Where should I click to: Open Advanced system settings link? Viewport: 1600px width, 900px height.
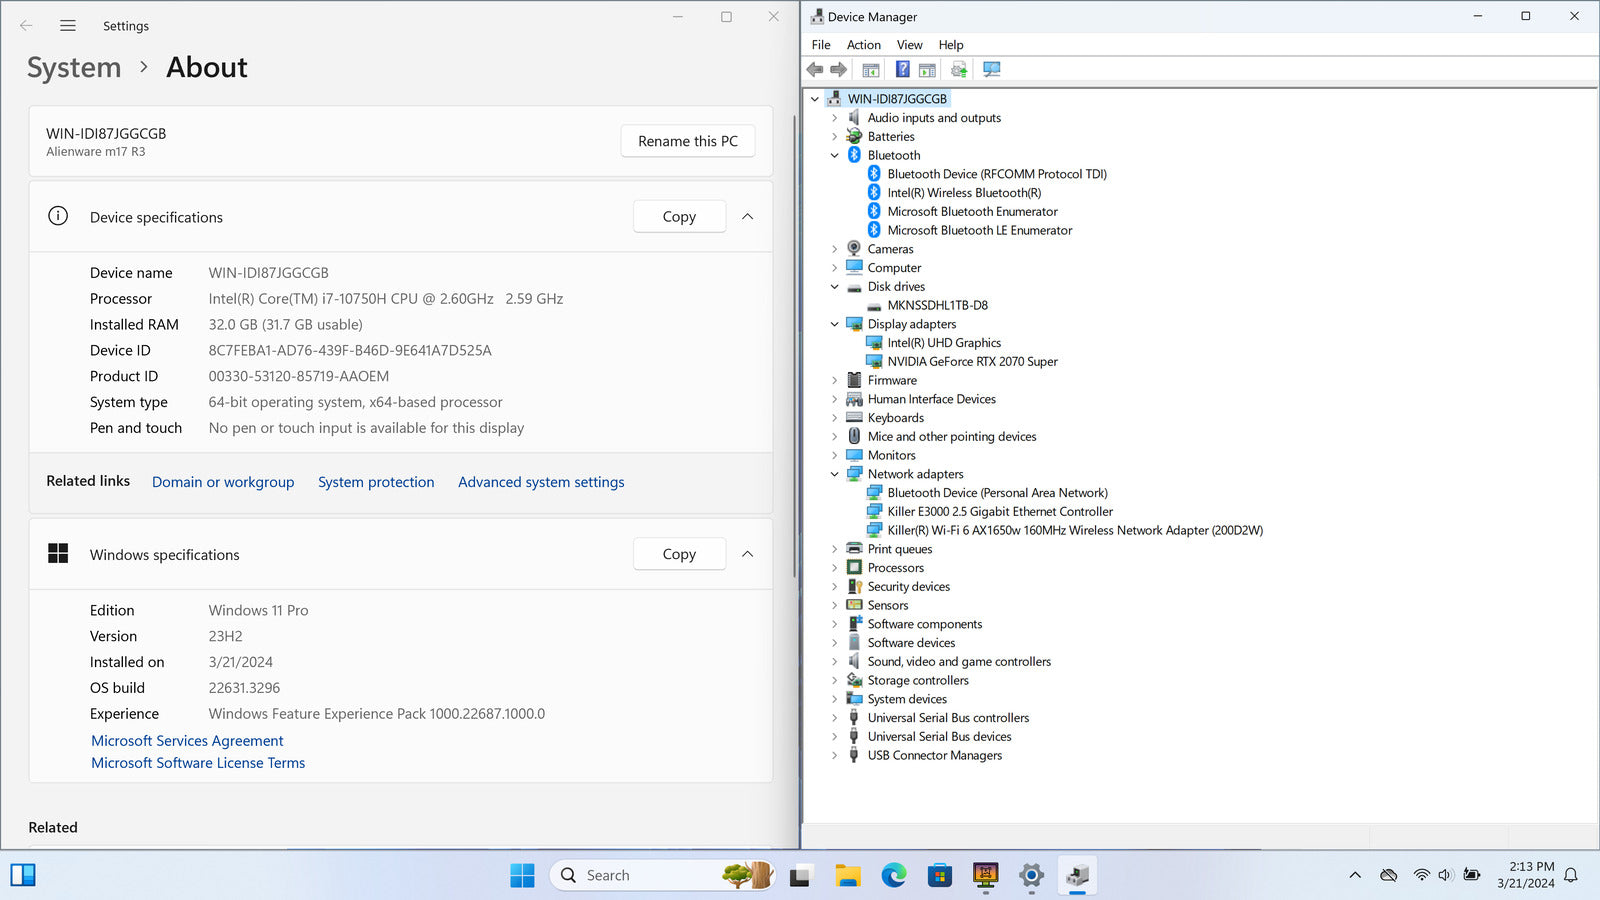point(541,482)
